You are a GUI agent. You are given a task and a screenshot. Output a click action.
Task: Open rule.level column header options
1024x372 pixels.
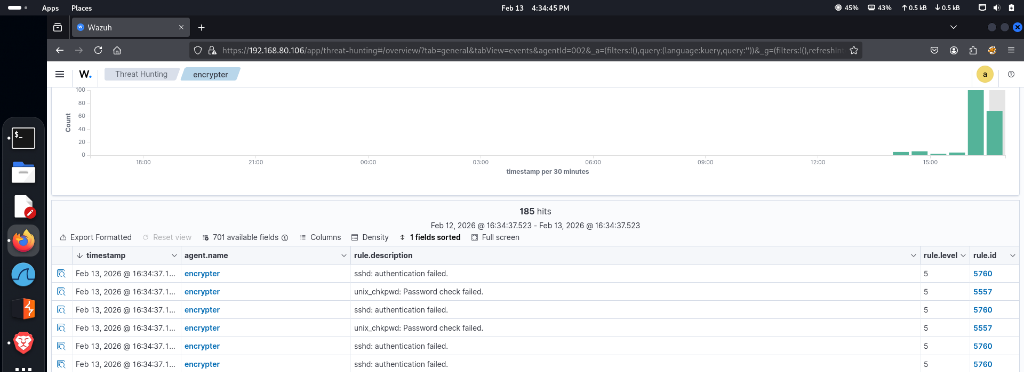pyautogui.click(x=963, y=255)
